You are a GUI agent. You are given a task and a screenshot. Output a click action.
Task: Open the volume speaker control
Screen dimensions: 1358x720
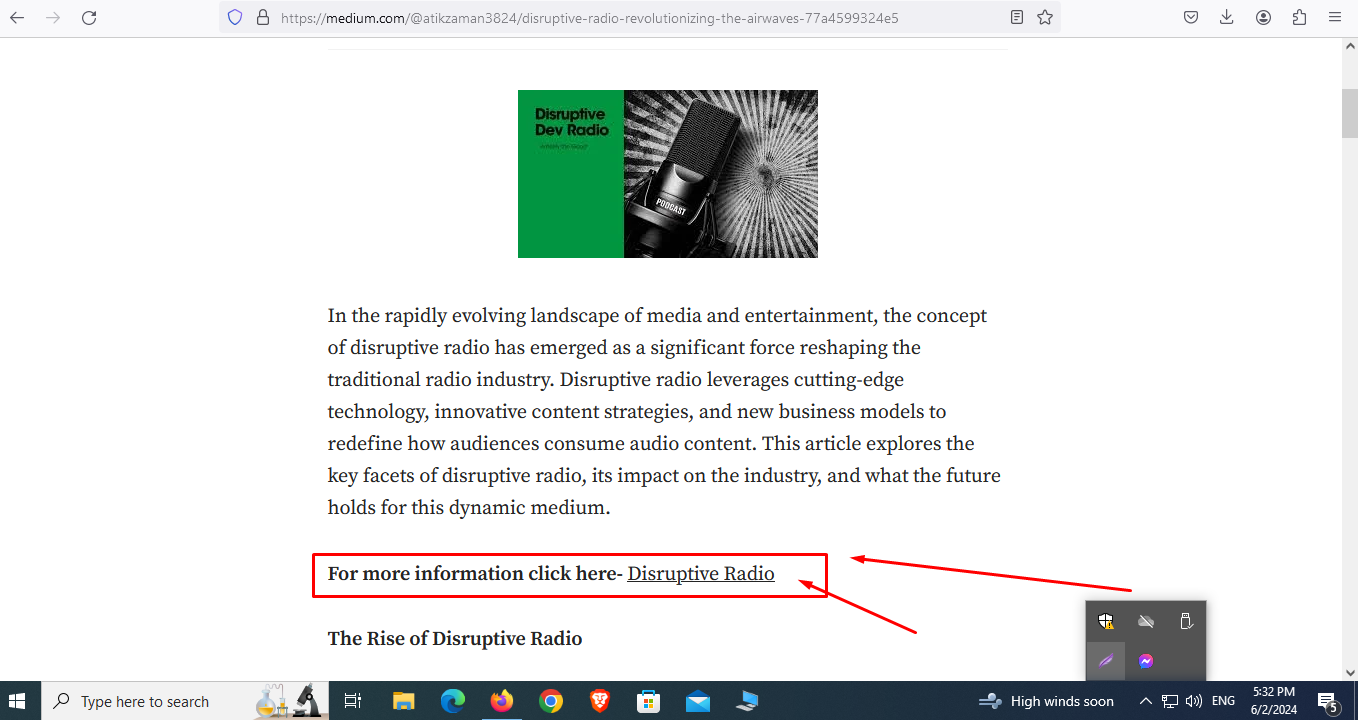click(x=1193, y=701)
